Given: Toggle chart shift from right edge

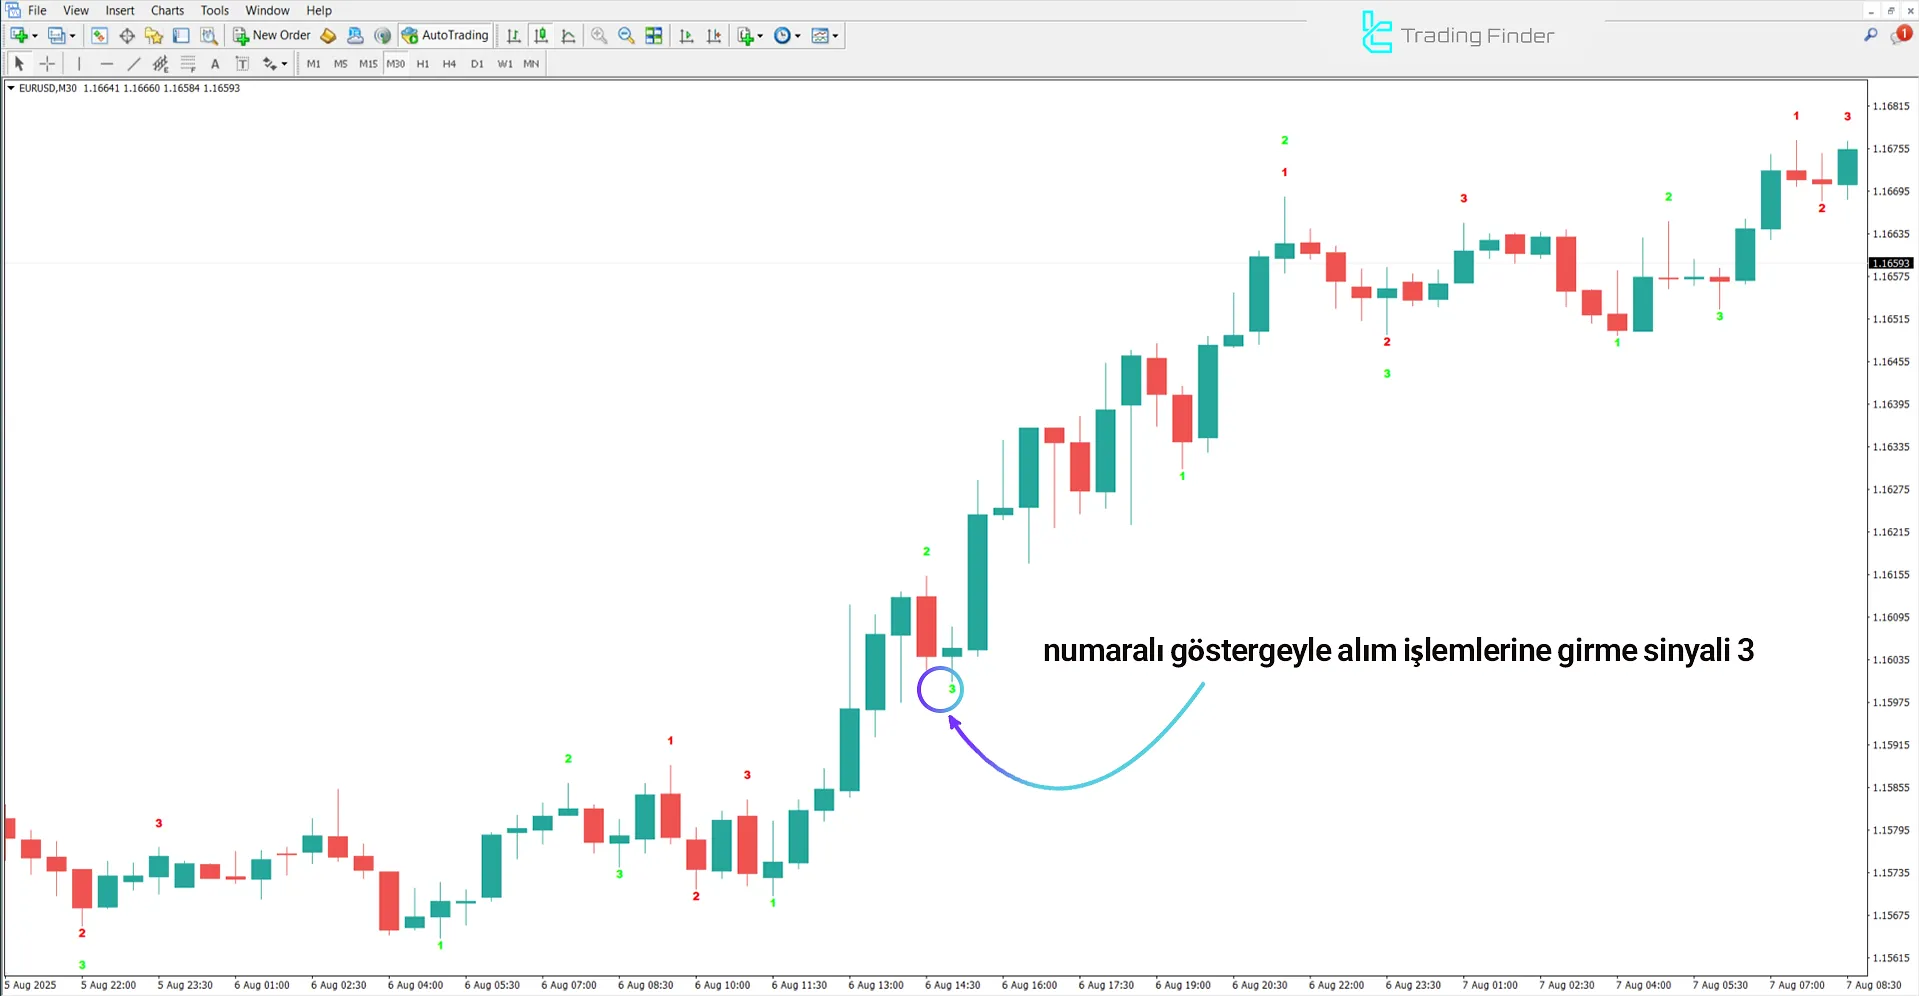Looking at the screenshot, I should [714, 35].
